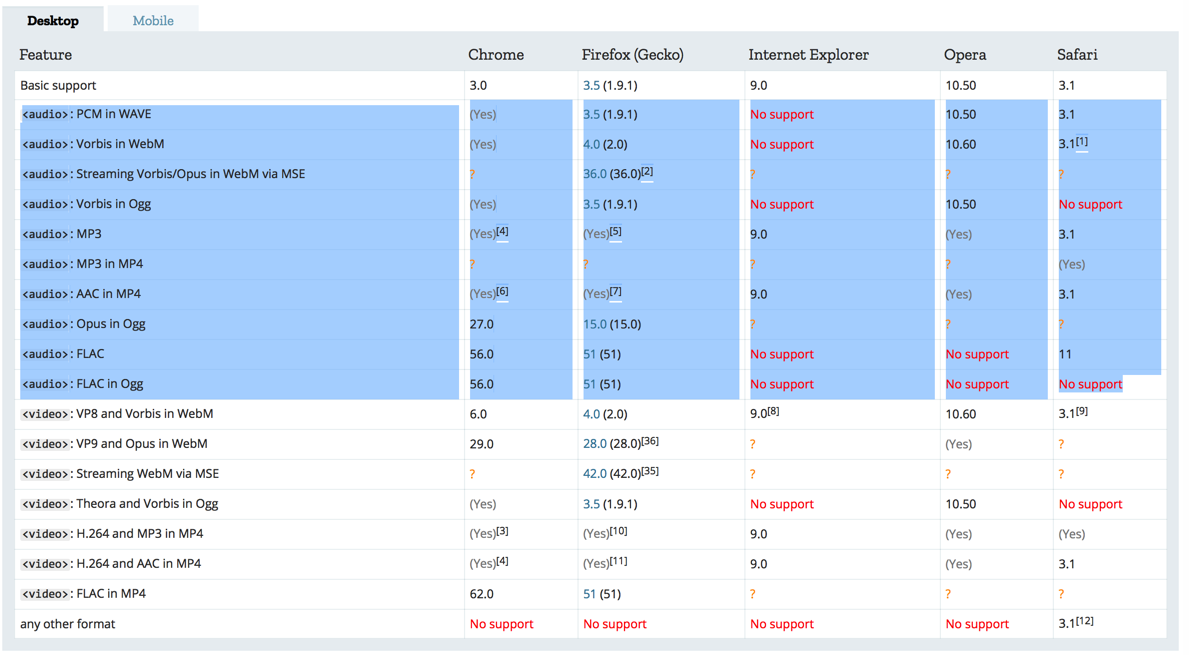1189x655 pixels.
Task: Click Internet Explorer 'No support' in PCM in WAVE row
Action: 782,114
